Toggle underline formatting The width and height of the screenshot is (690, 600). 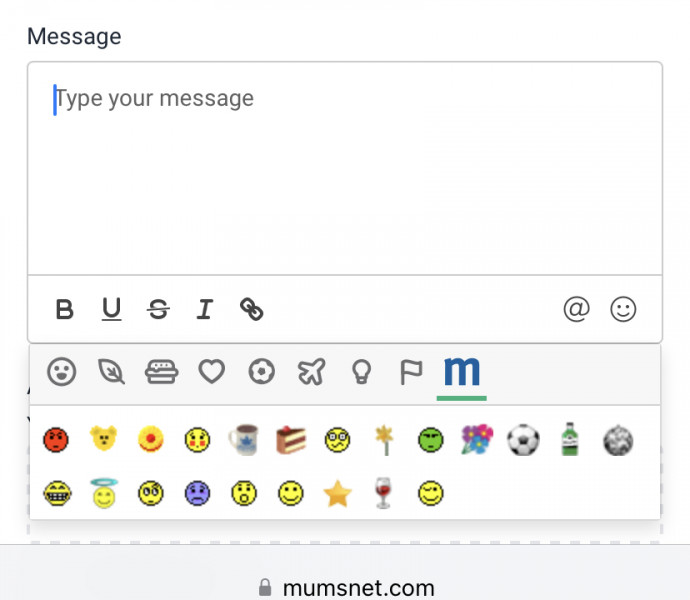111,310
